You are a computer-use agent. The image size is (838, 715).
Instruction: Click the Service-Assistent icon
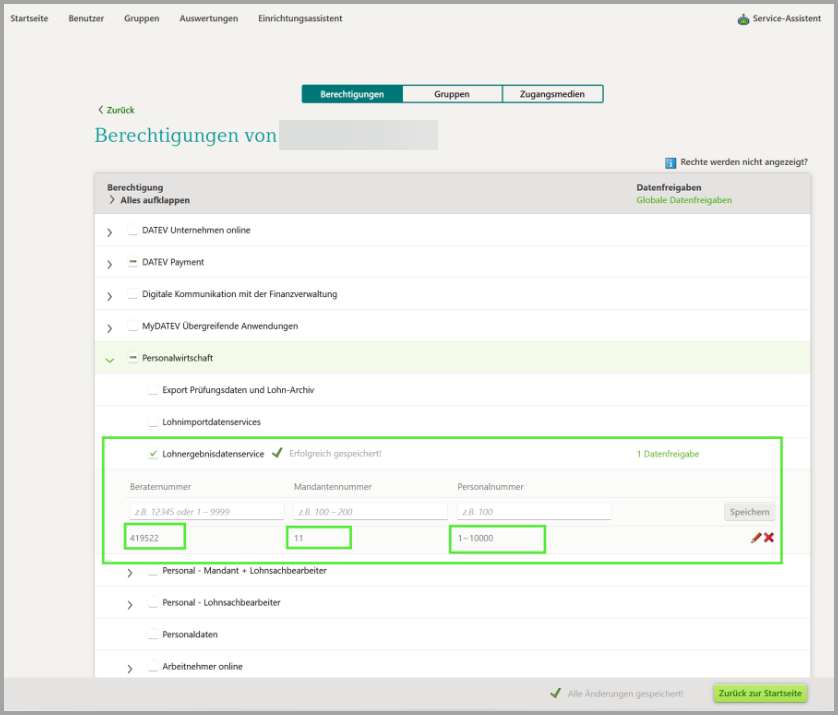coord(743,19)
